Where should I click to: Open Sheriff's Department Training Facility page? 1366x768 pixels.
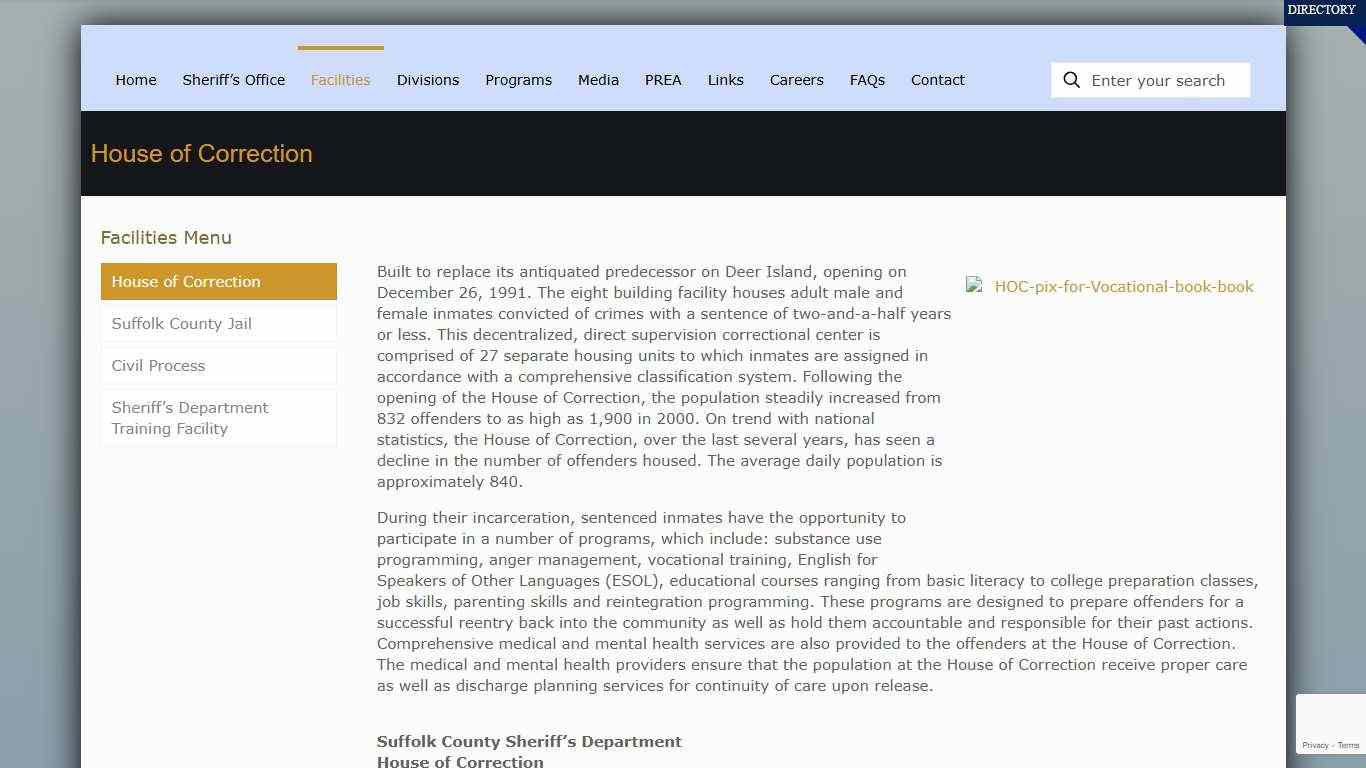coord(189,417)
